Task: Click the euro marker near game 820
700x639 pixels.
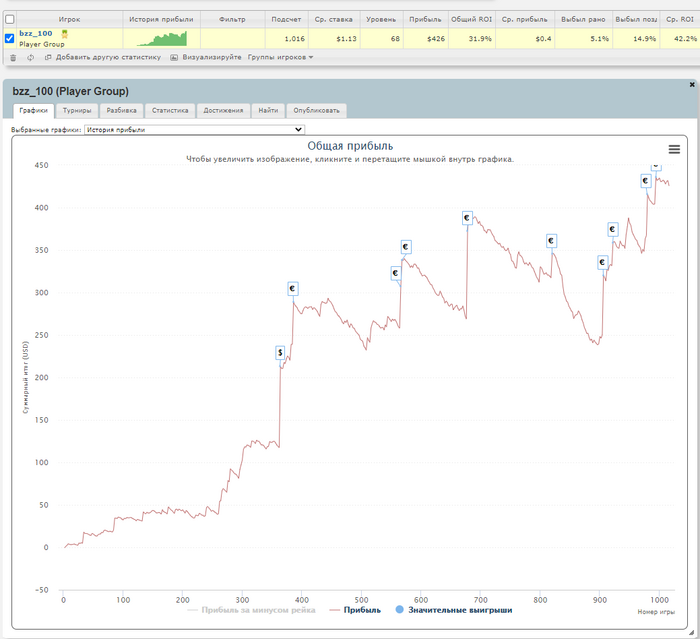Action: pyautogui.click(x=551, y=241)
